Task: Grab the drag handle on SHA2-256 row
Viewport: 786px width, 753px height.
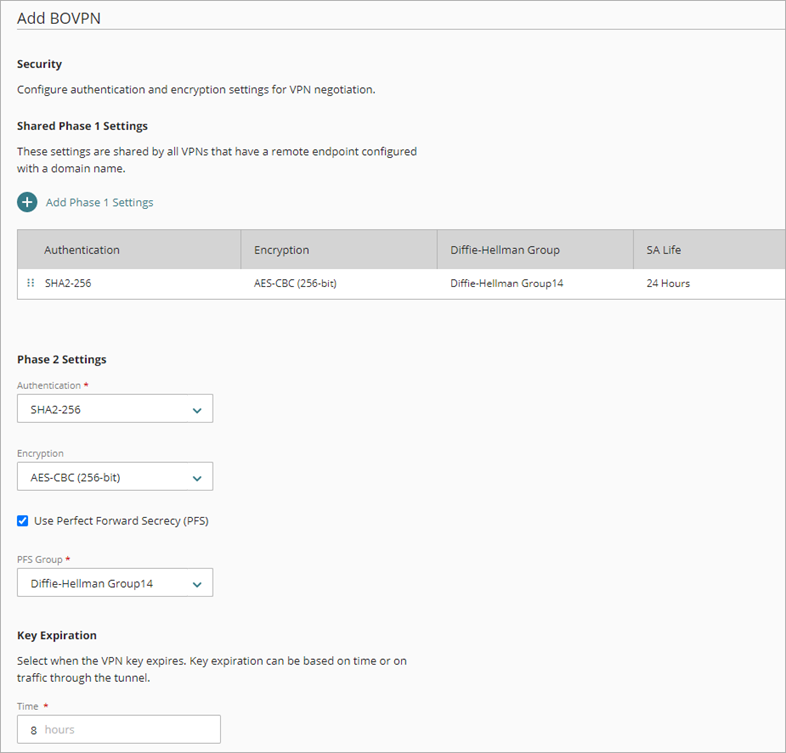Action: tap(30, 283)
